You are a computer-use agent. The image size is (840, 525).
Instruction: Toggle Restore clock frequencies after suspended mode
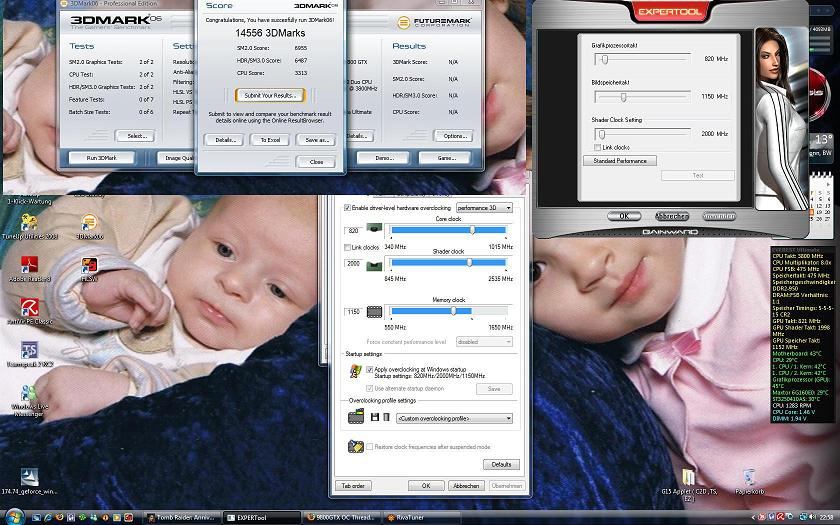(x=369, y=446)
